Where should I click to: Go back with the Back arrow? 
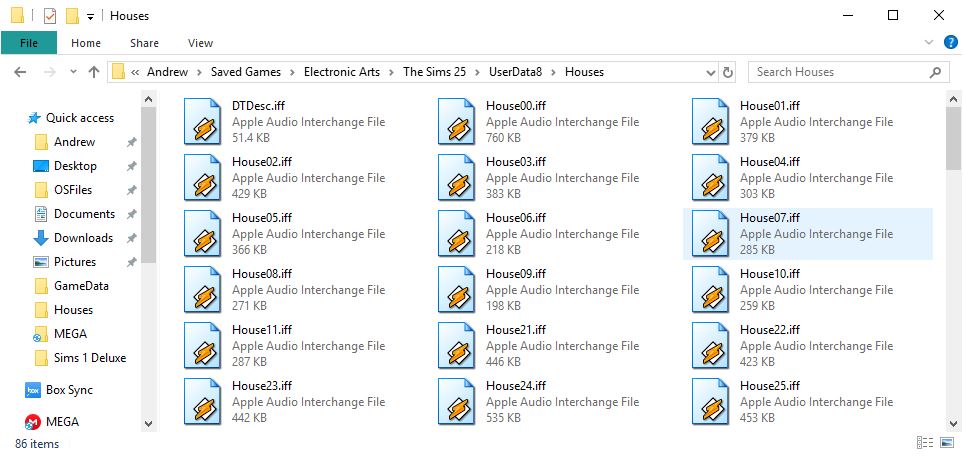20,72
